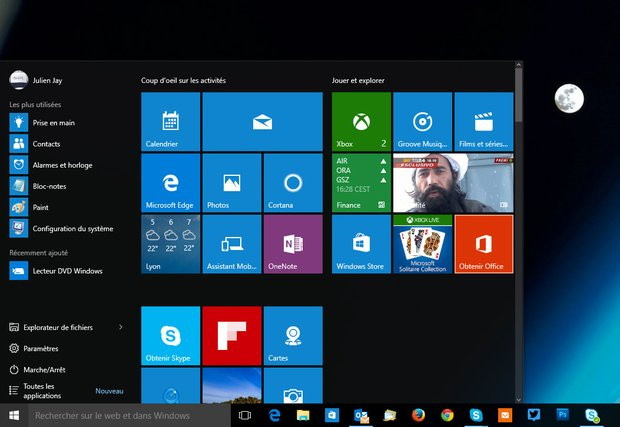Open Twitter from the taskbar
This screenshot has height=427, width=620.
(534, 416)
